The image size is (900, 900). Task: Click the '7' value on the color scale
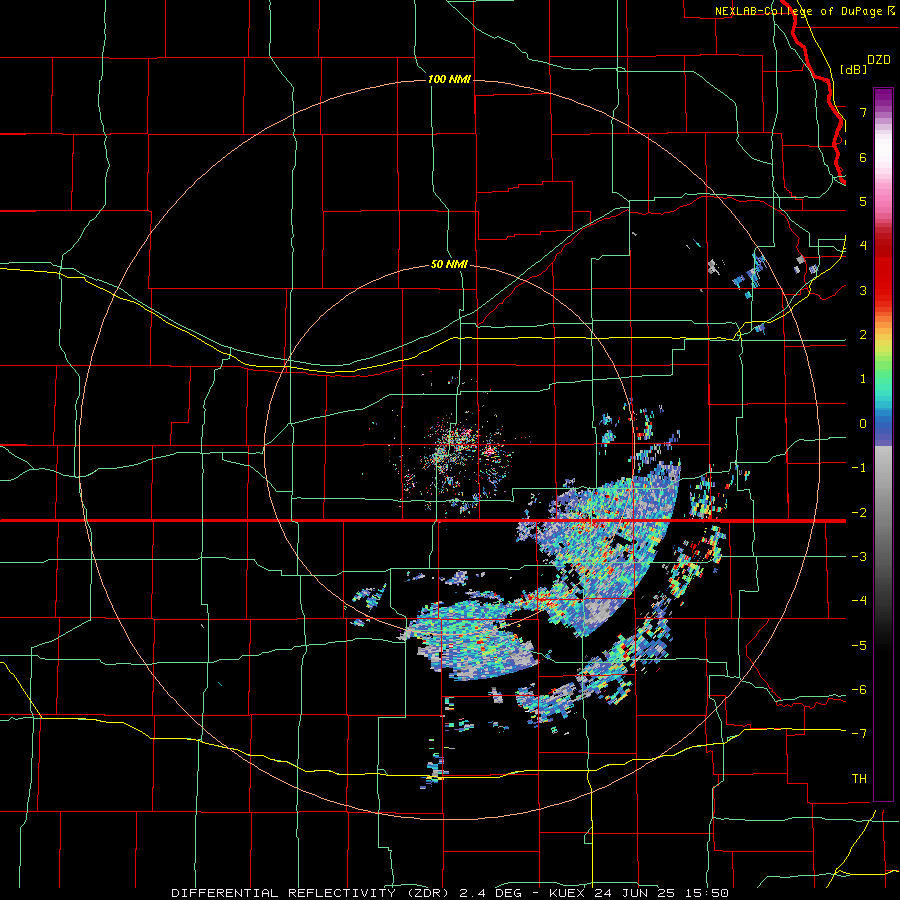[x=863, y=112]
